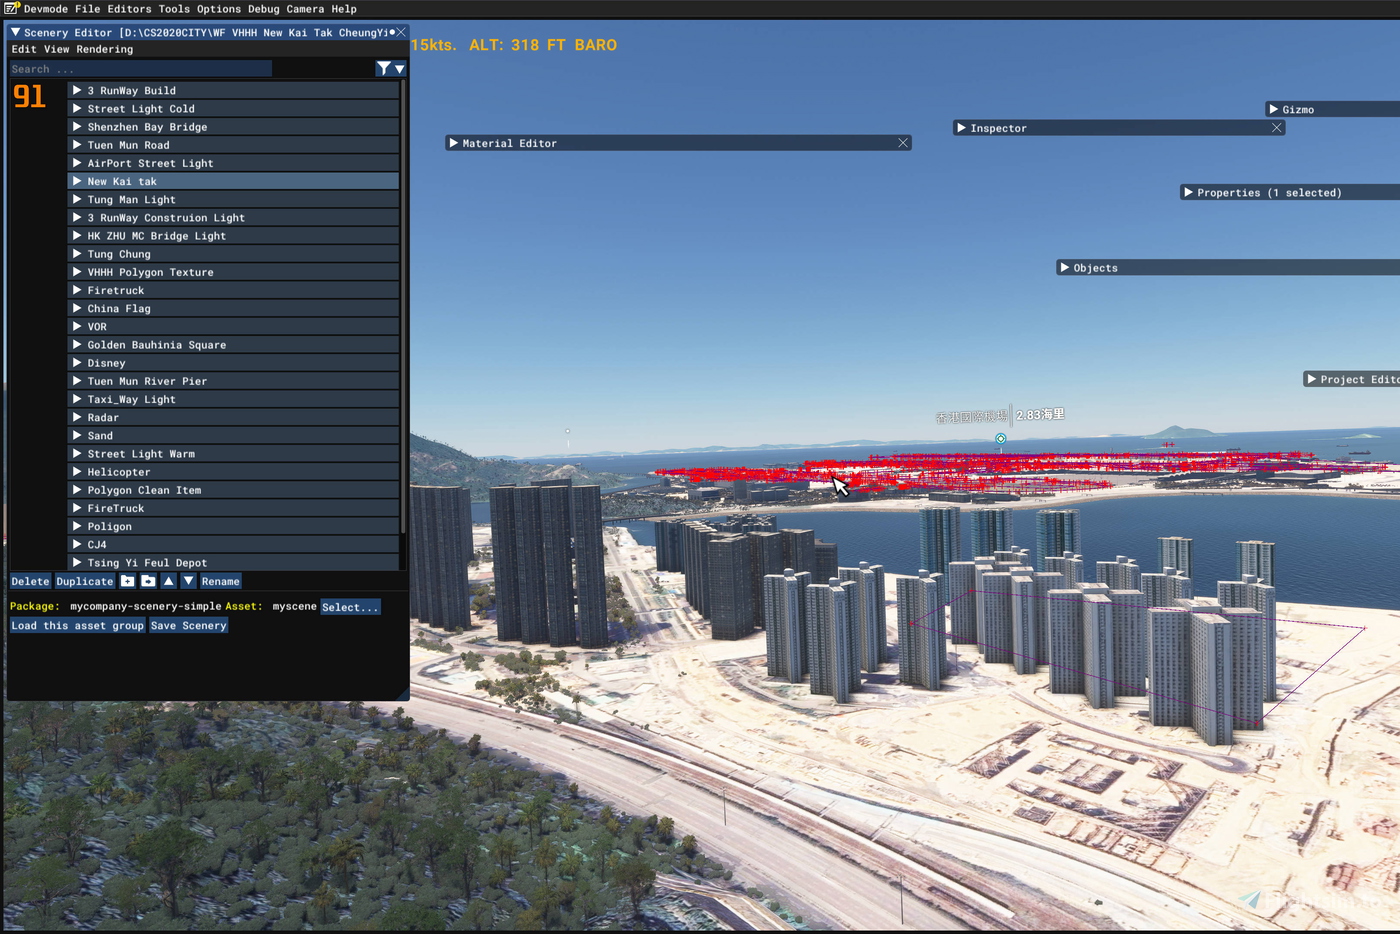
Task: Open the filter dropdown arrow near Search
Action: tap(398, 68)
